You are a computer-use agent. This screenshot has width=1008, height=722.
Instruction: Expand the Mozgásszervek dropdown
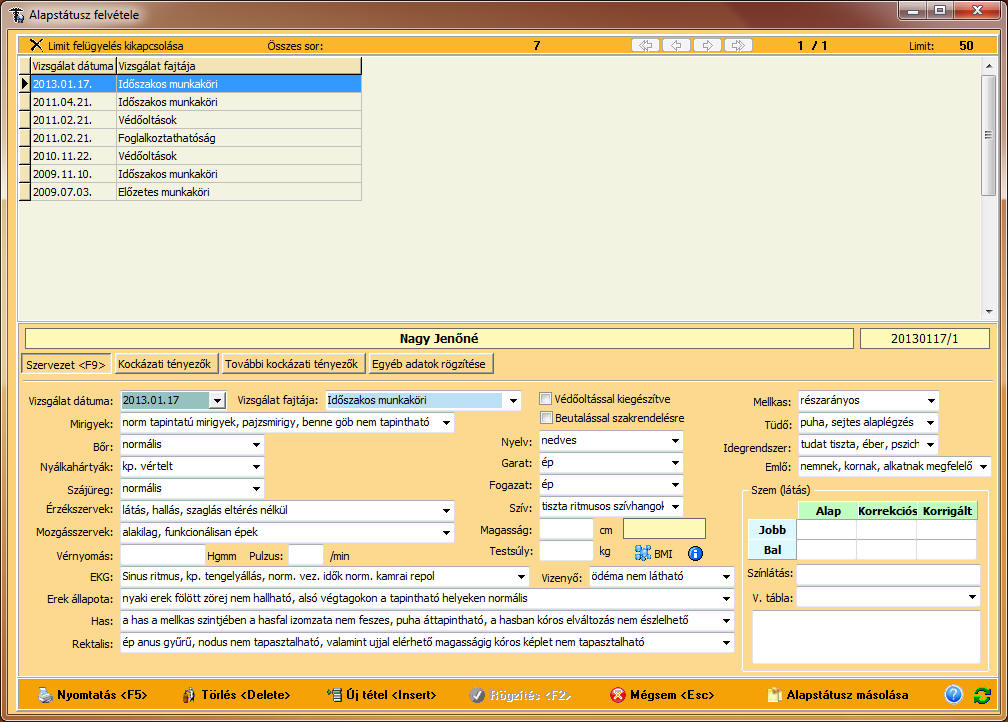click(446, 532)
